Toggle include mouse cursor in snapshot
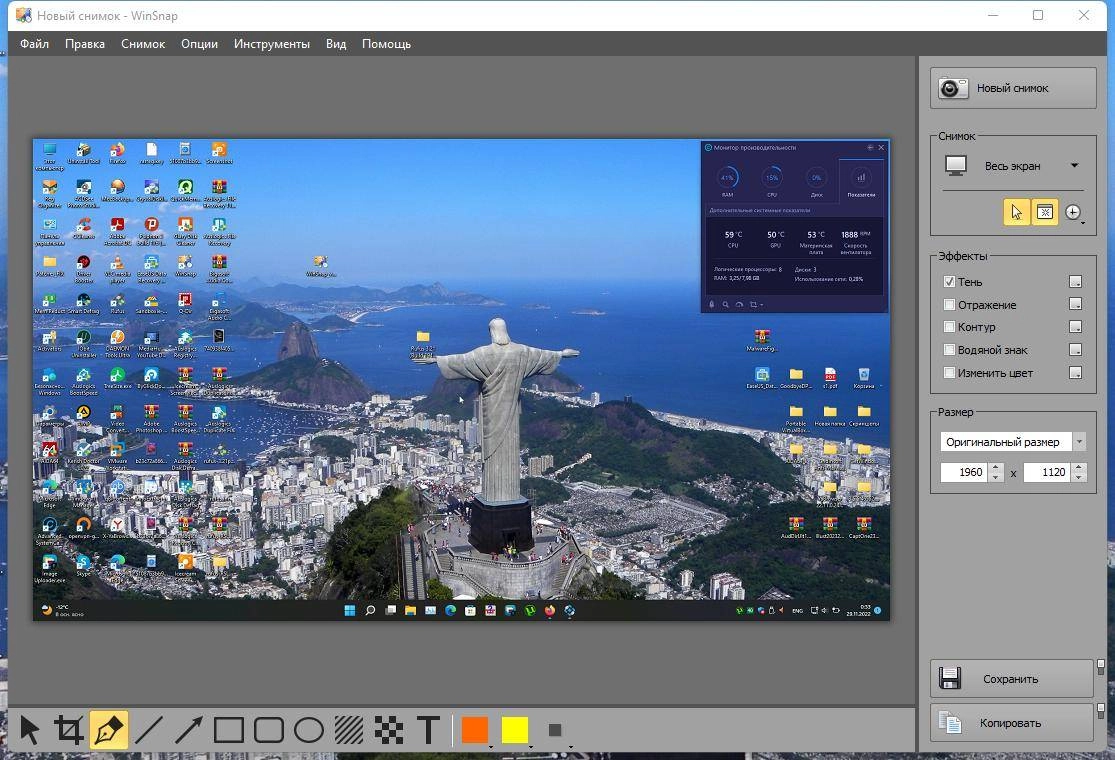 1016,212
